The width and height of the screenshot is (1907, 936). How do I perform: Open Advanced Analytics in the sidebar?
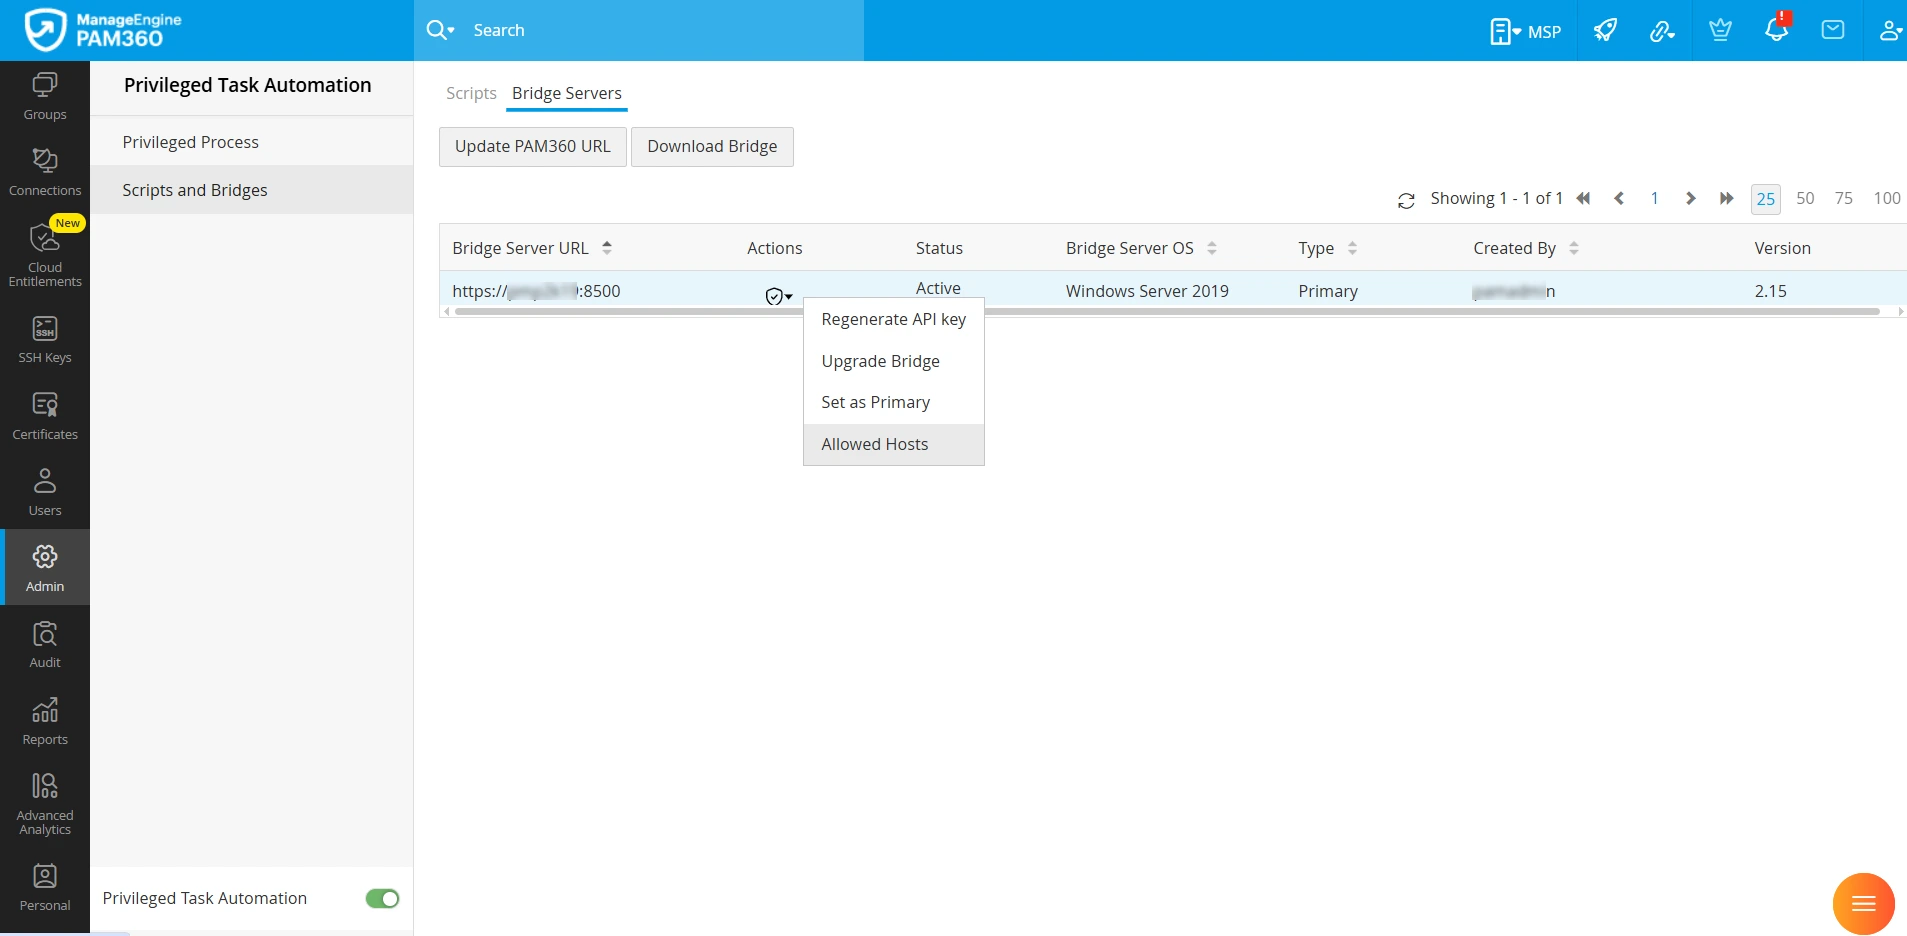[x=44, y=800]
